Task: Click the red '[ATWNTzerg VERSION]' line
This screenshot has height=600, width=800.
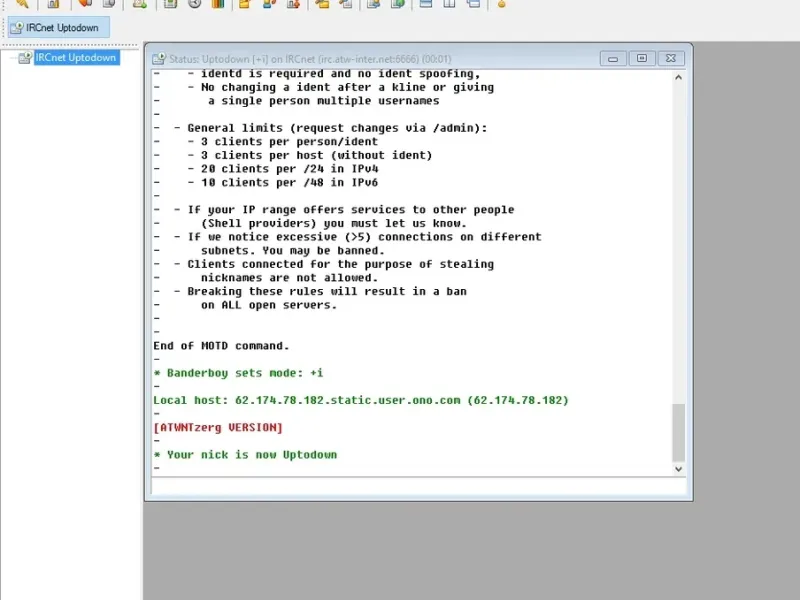Action: 218,428
